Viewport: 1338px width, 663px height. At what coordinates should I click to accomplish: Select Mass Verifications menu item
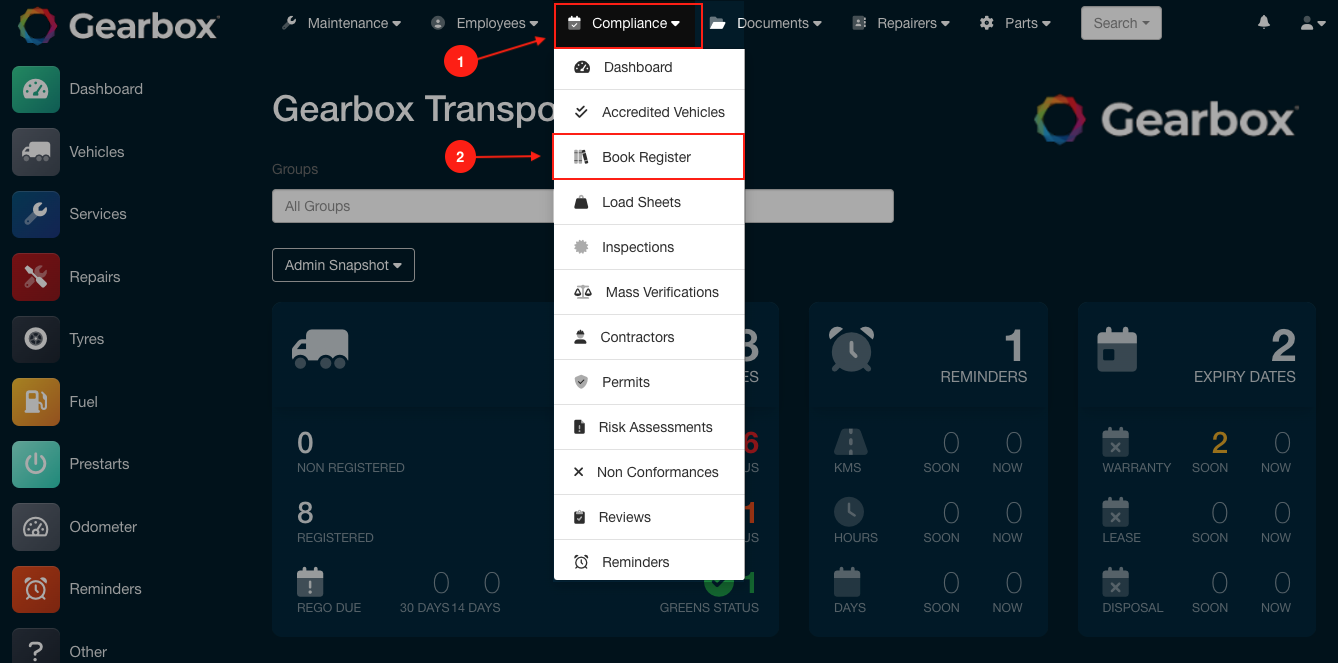pos(649,292)
